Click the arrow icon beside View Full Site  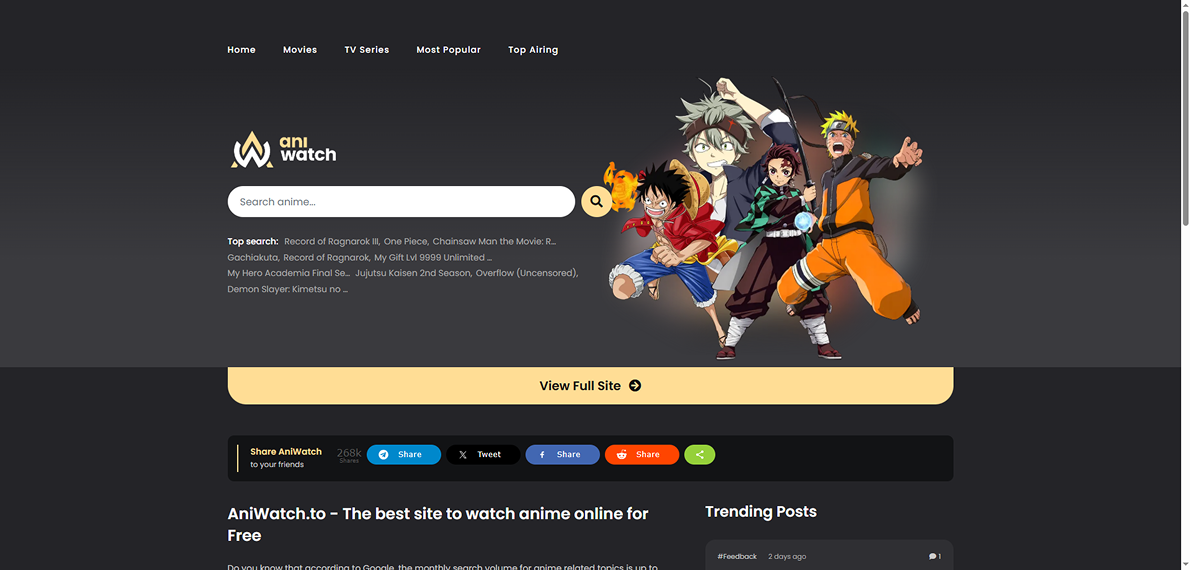(x=635, y=386)
